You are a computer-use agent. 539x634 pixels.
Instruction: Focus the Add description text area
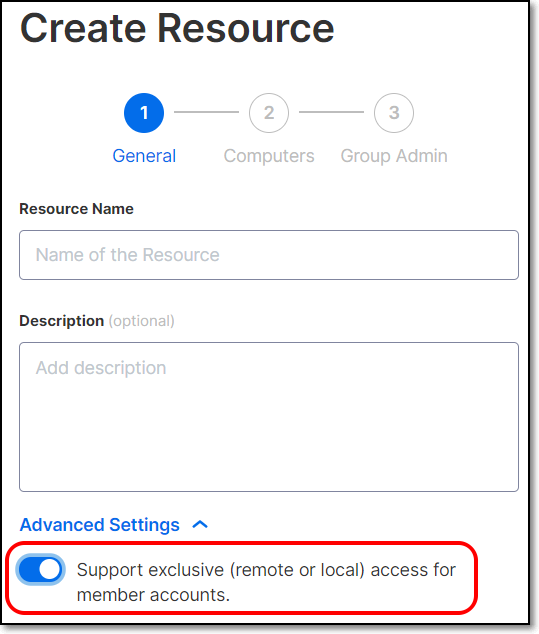[269, 417]
